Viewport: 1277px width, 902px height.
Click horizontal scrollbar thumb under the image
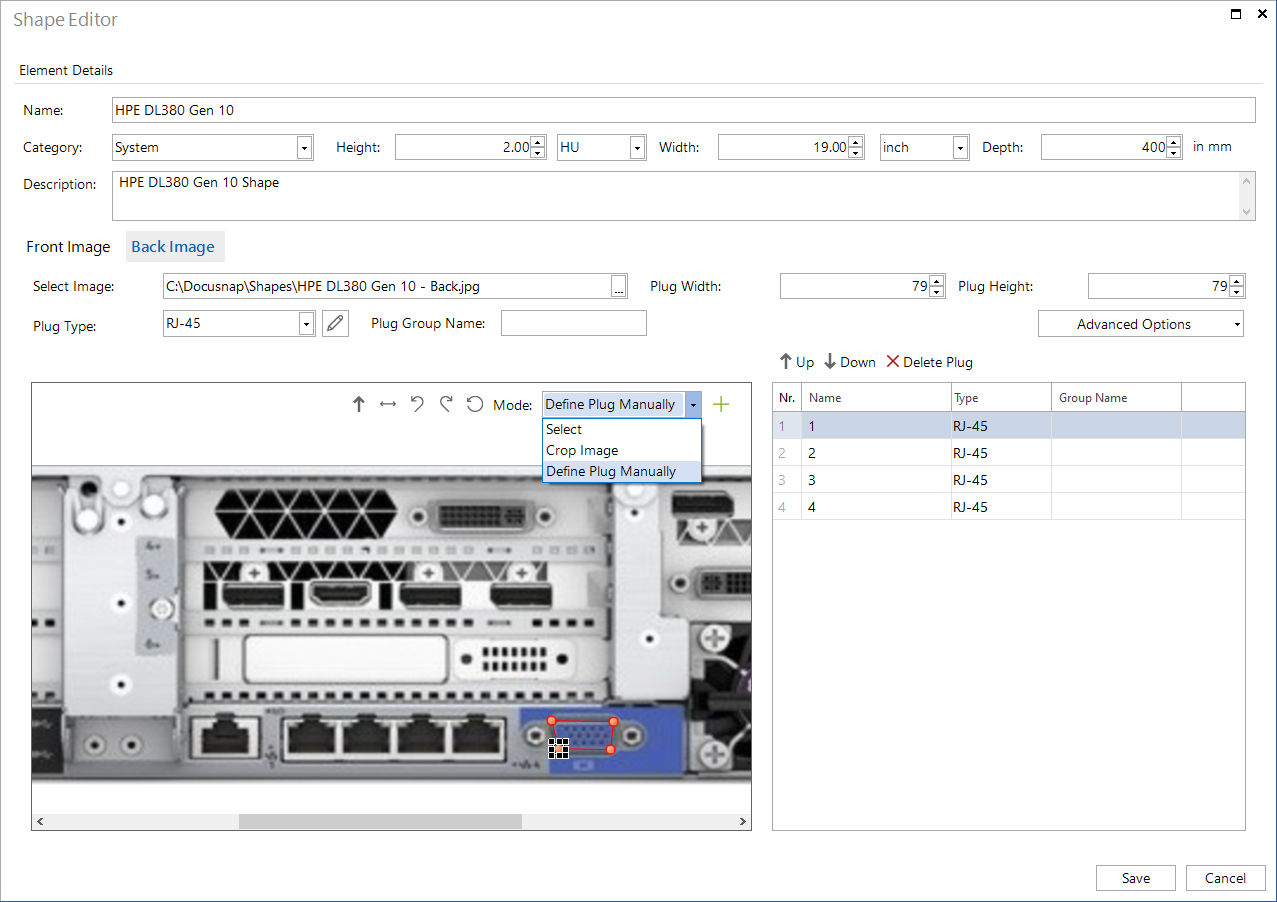380,821
